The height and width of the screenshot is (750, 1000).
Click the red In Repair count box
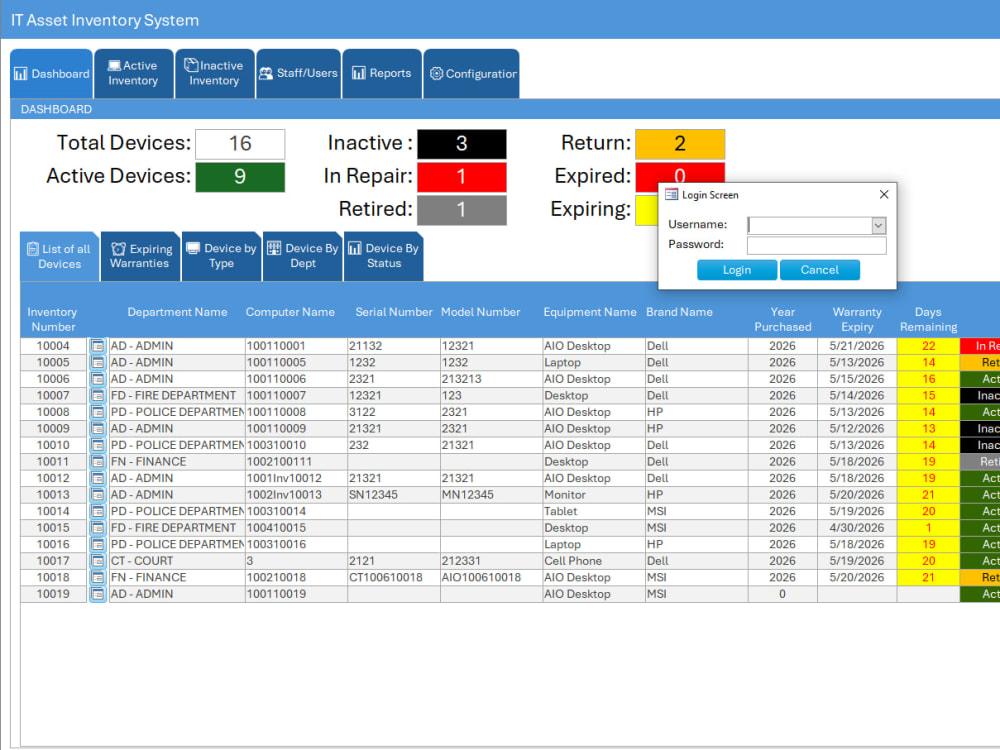pos(462,177)
